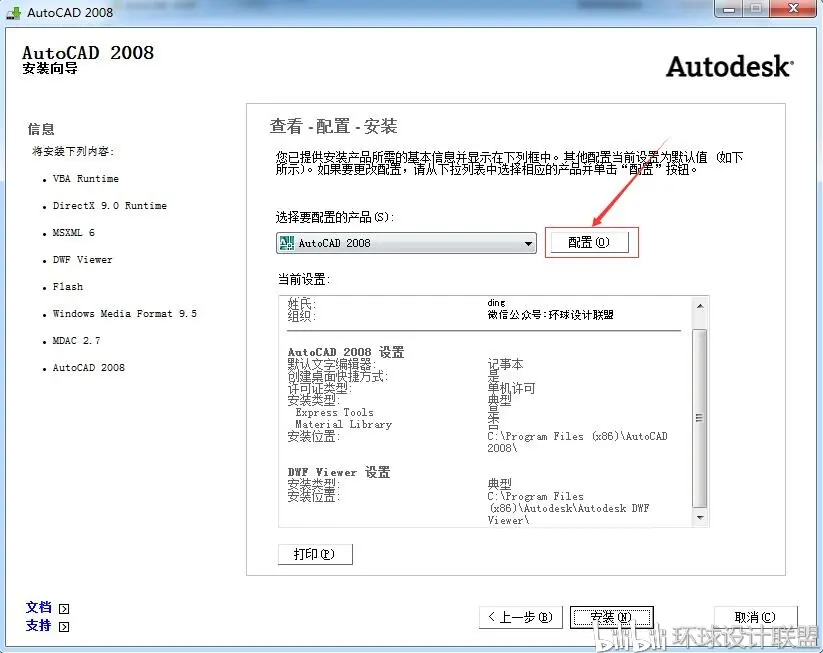Click the Express Tools row in settings

click(x=334, y=413)
